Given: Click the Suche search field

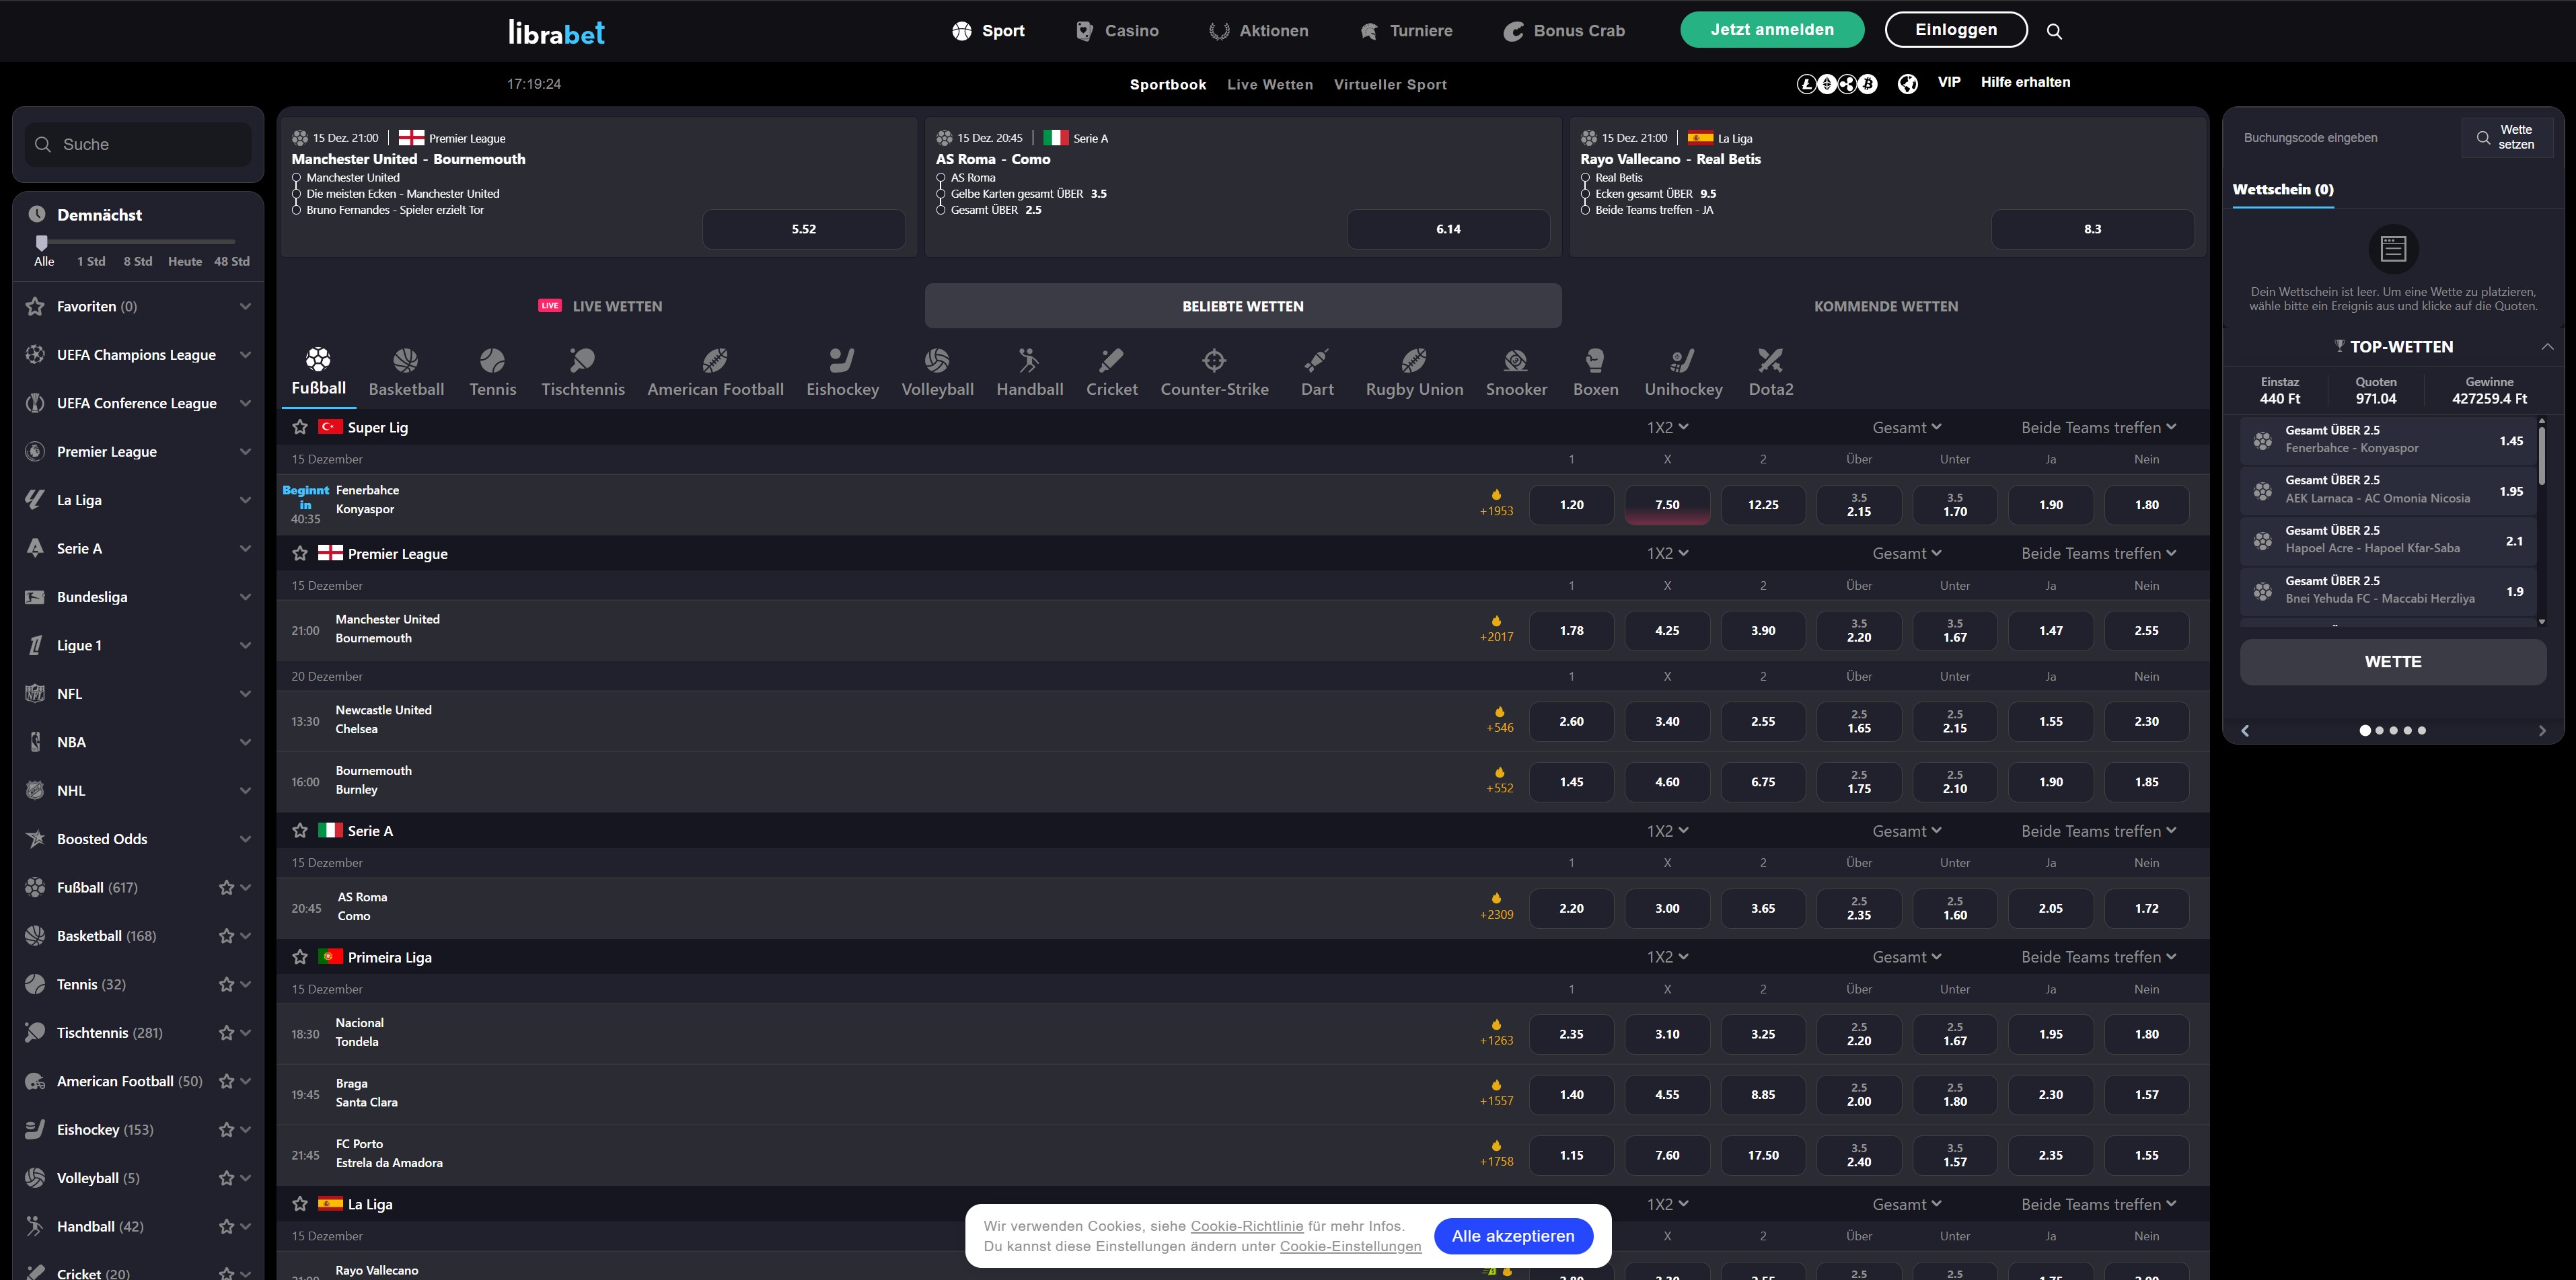Looking at the screenshot, I should click(138, 144).
